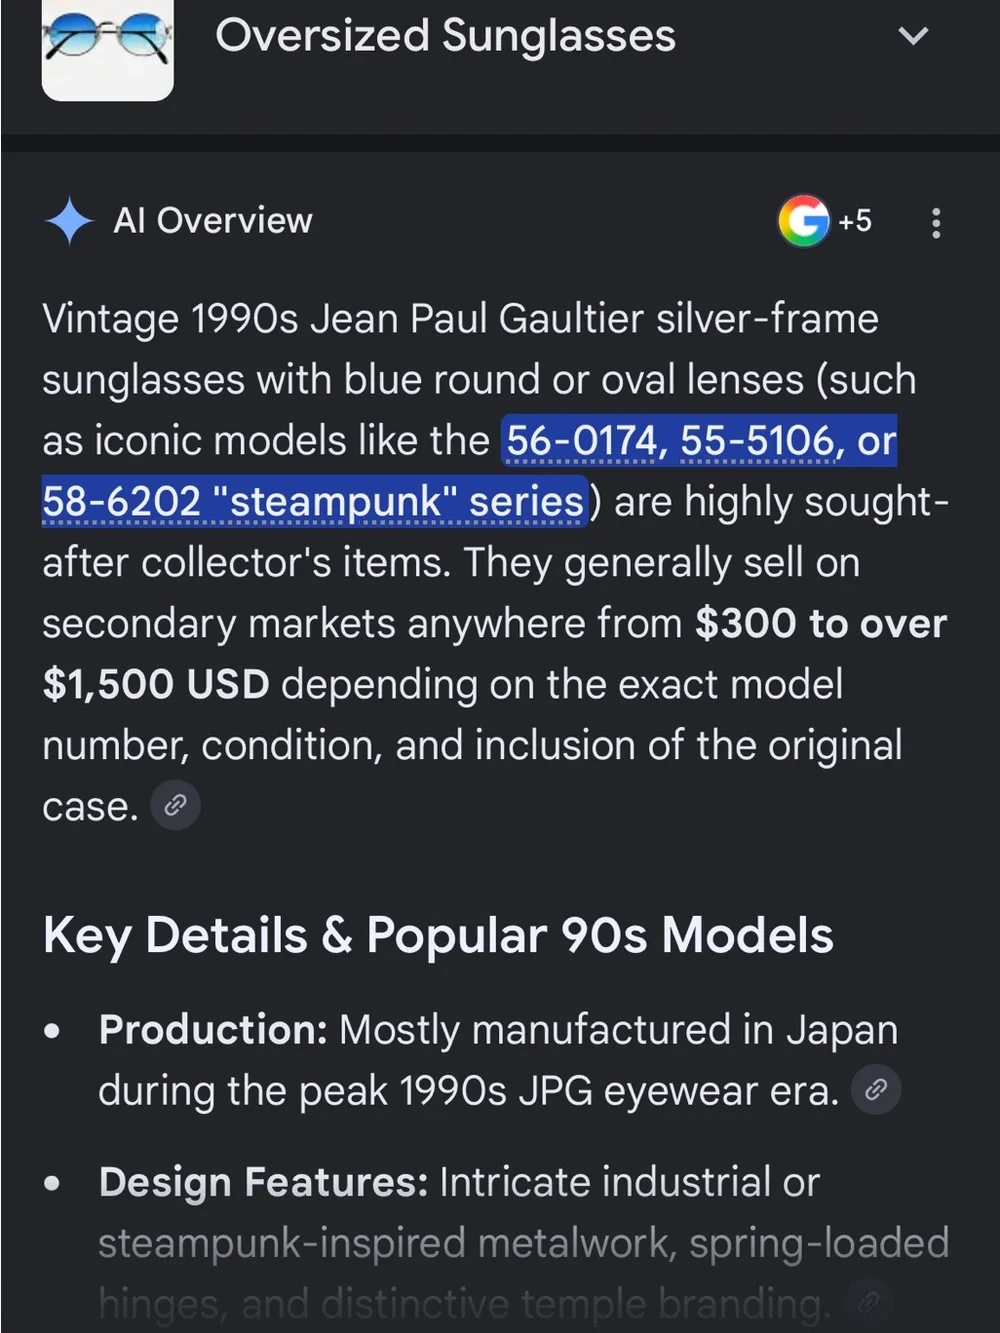This screenshot has height=1333, width=1000.
Task: Open the 58-6202 "steampunk" series link
Action: [x=314, y=501]
